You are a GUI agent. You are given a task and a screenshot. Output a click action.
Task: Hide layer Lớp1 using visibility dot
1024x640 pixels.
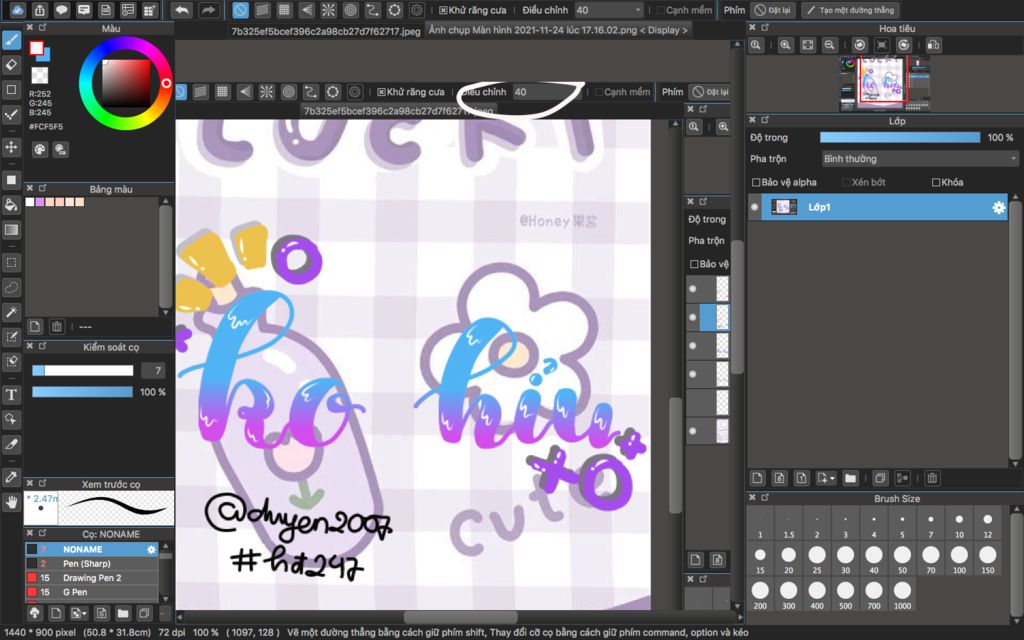(755, 207)
